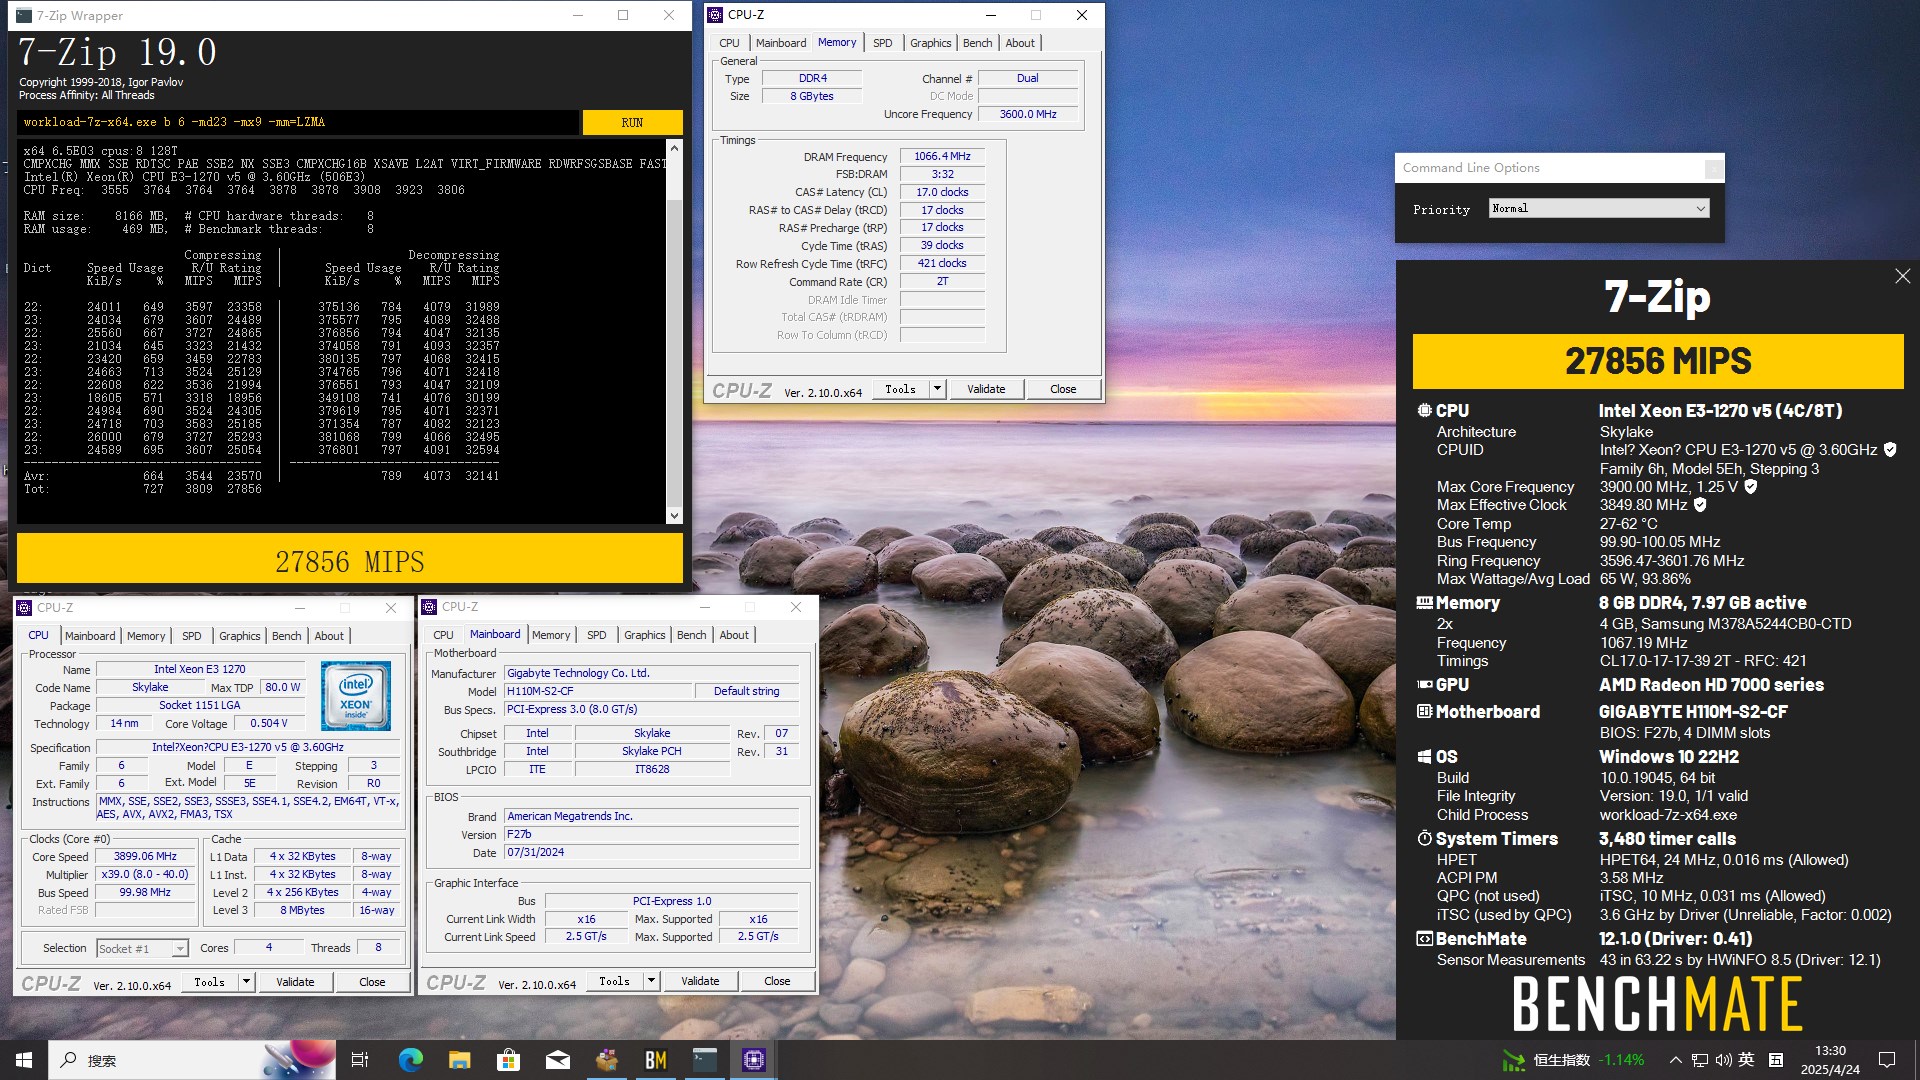The image size is (1920, 1080).
Task: Click the 7-Zip command line input field
Action: click(297, 122)
